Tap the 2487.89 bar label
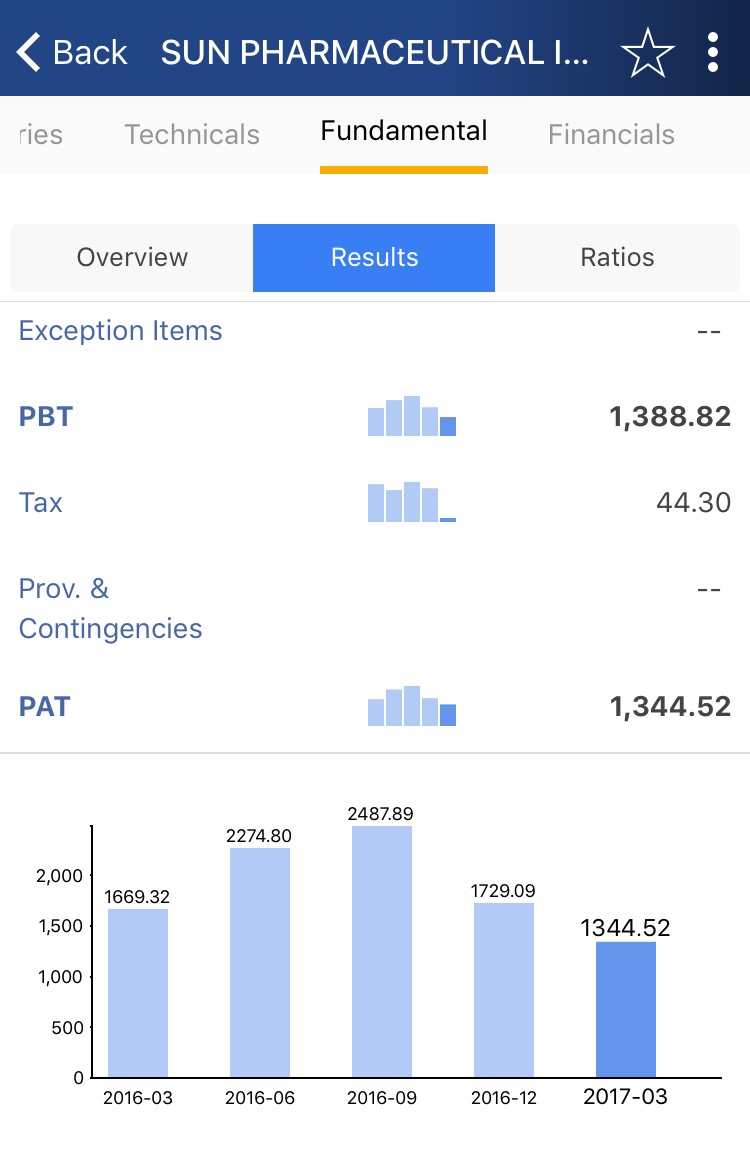Screen dimensions: 750x1160 [x=380, y=814]
